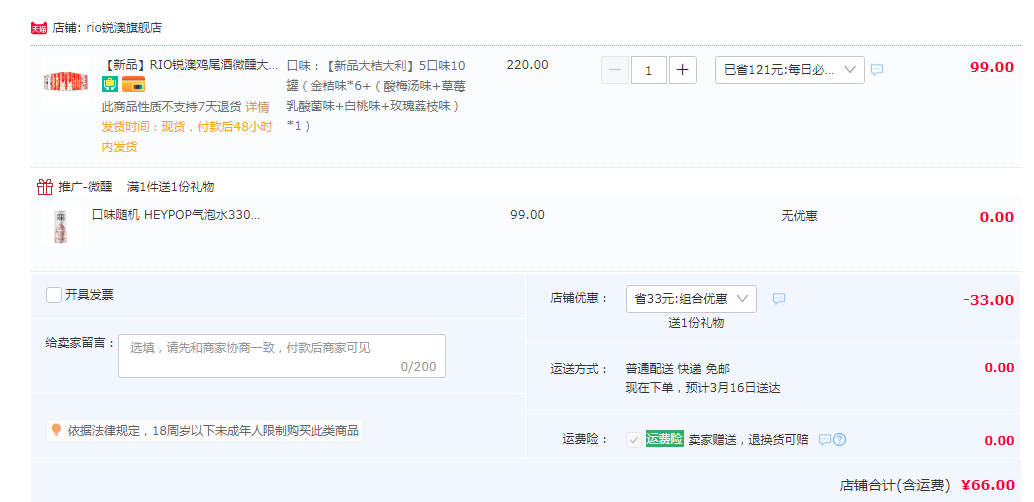1034x502 pixels.
Task: Increase quantity with the plus button
Action: (x=683, y=70)
